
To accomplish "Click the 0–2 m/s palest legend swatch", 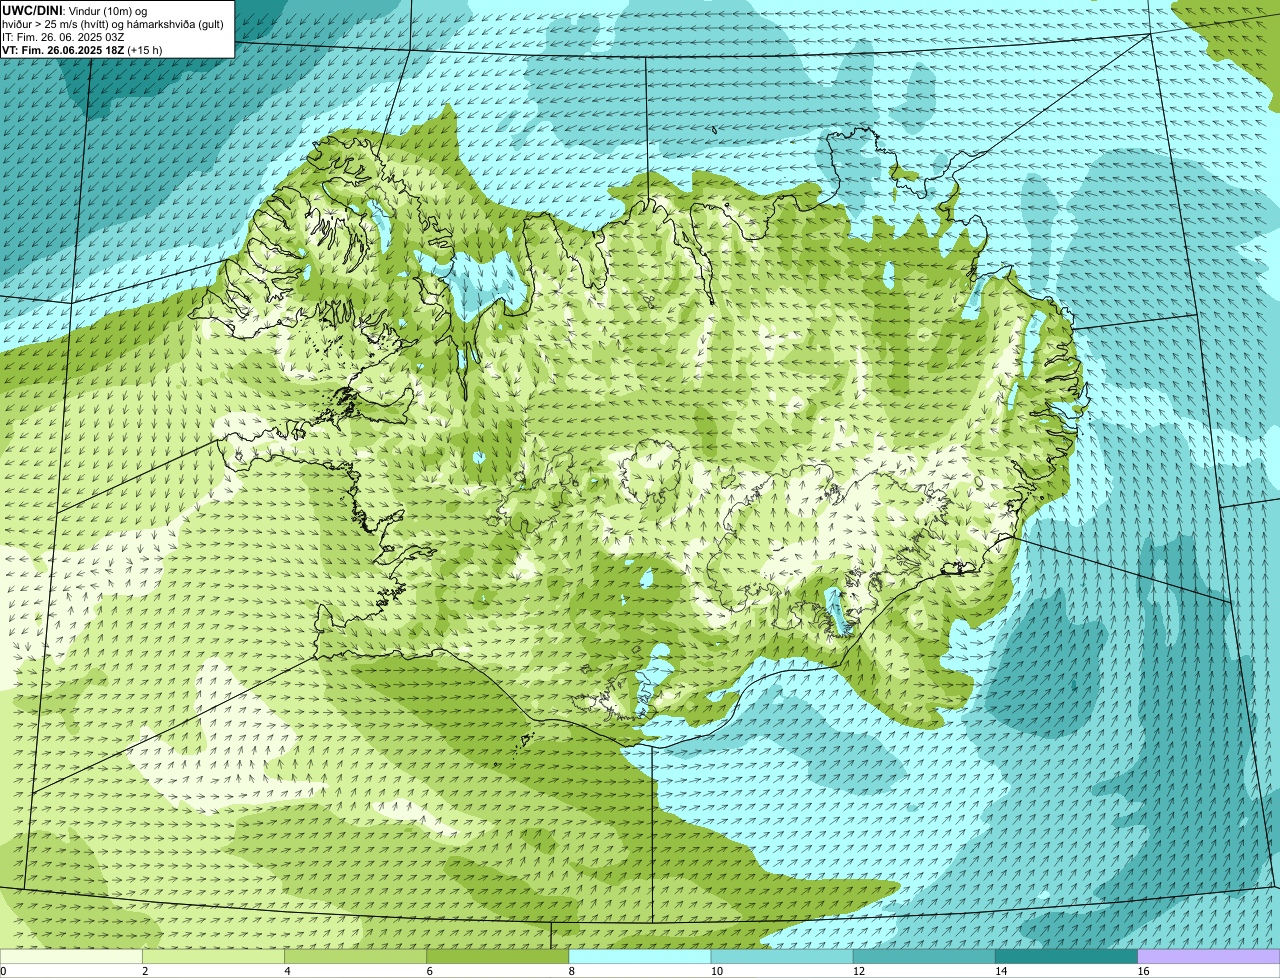I will point(71,957).
